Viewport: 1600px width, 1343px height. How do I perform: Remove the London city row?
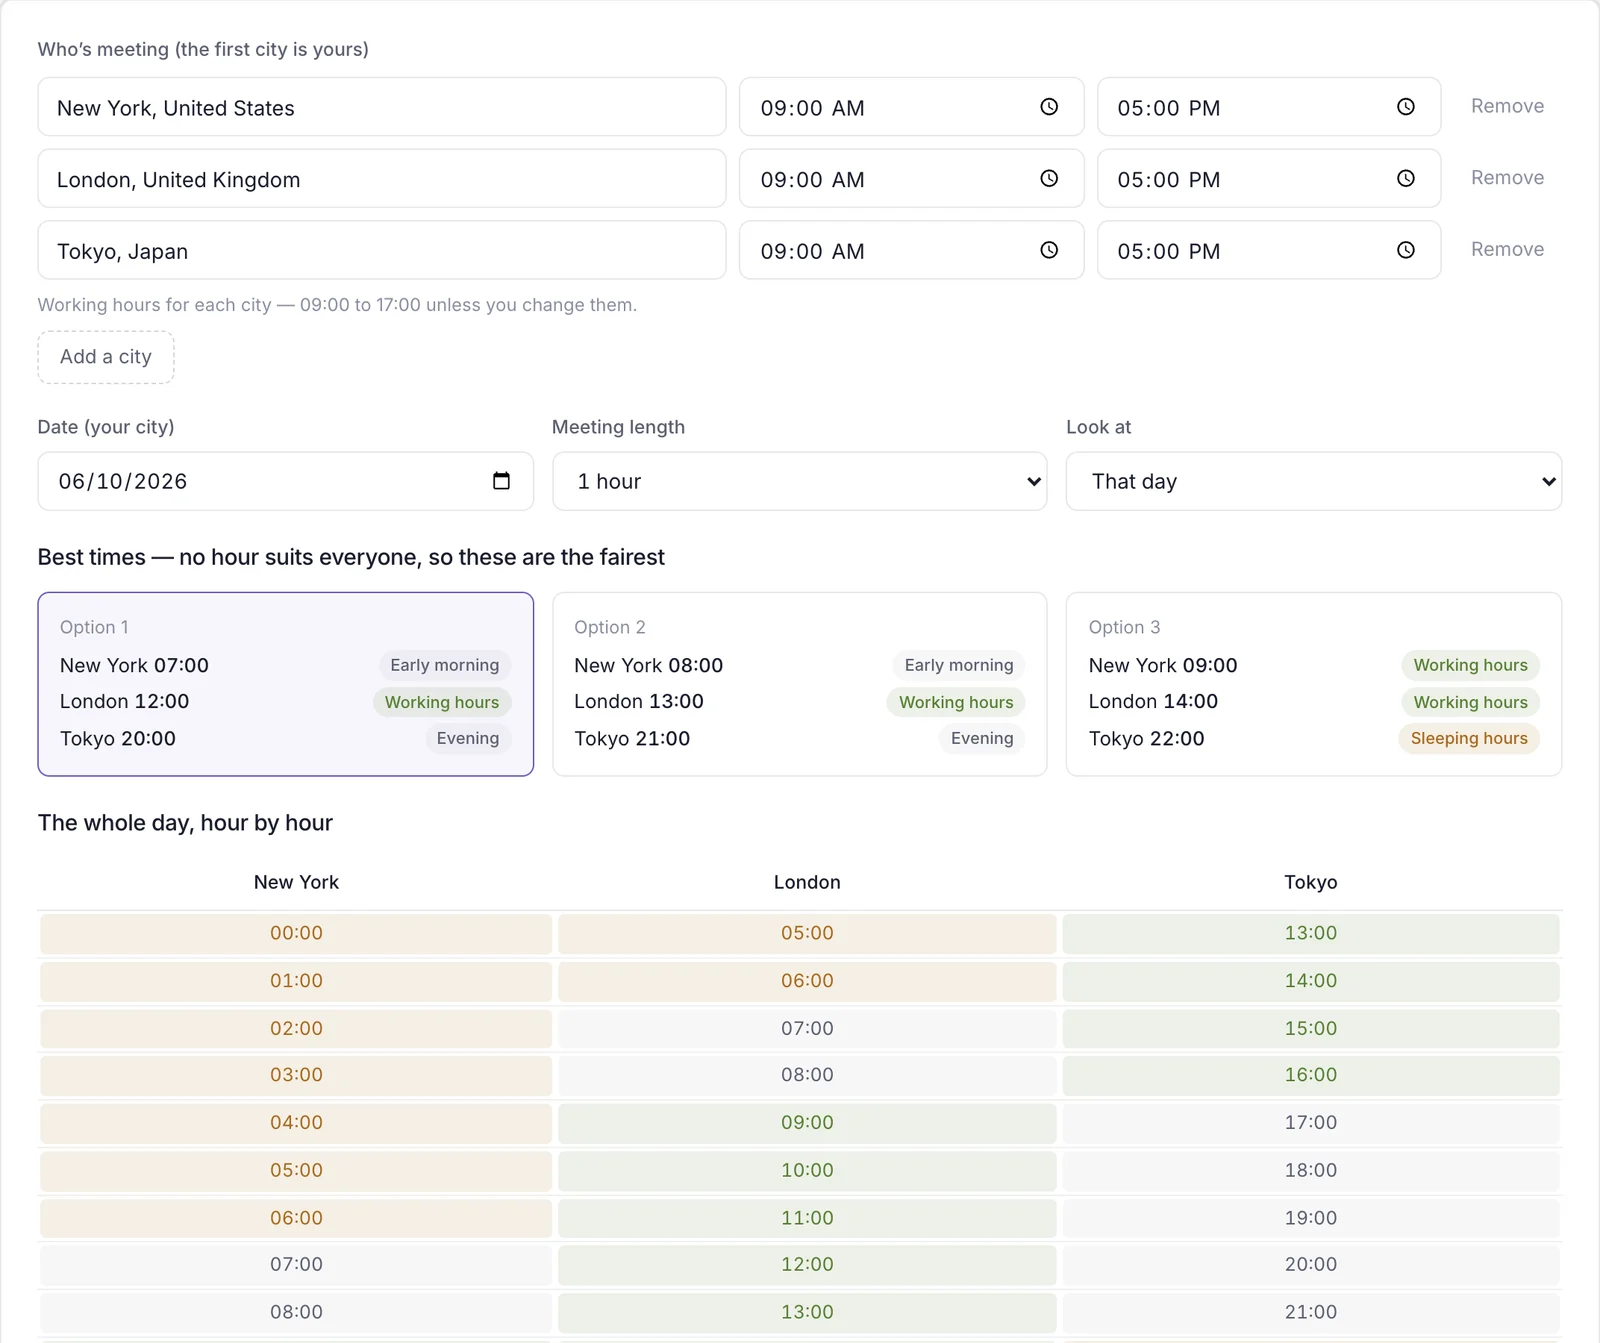tap(1507, 178)
